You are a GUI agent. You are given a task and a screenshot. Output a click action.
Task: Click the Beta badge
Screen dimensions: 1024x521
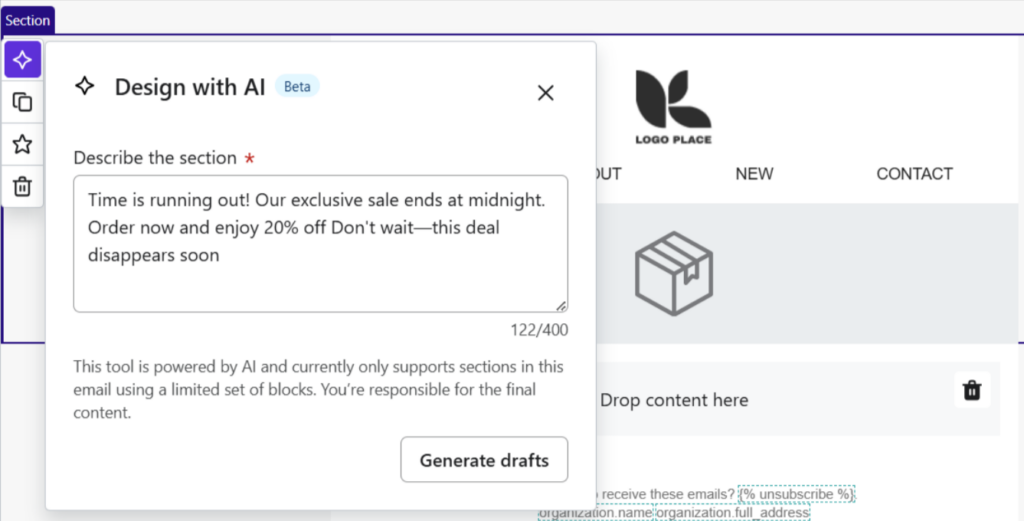pyautogui.click(x=297, y=86)
